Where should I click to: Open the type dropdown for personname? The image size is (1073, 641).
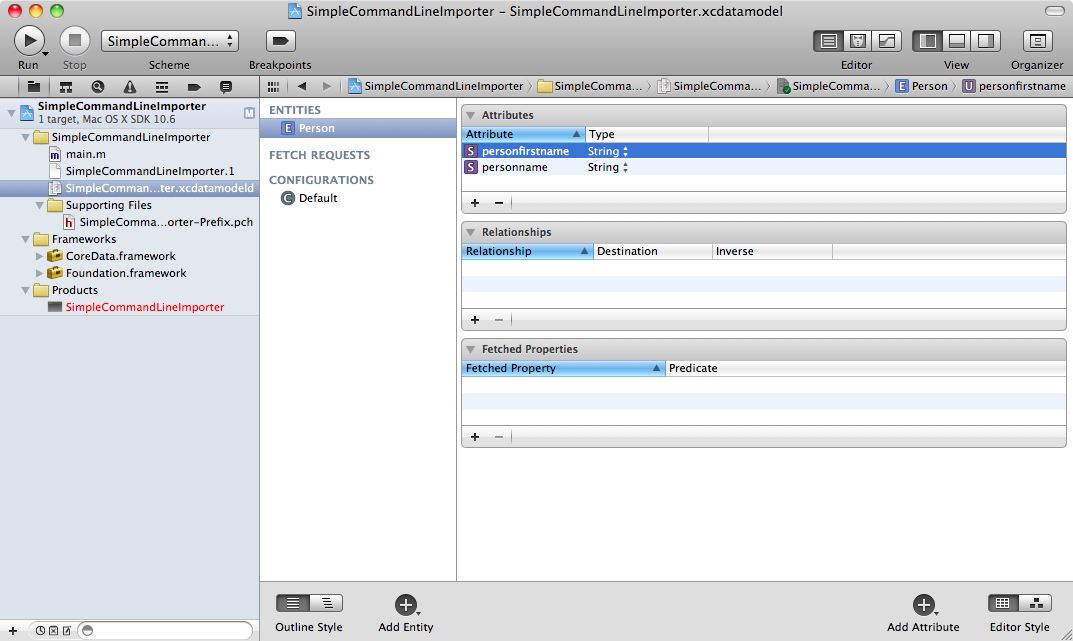(x=625, y=168)
